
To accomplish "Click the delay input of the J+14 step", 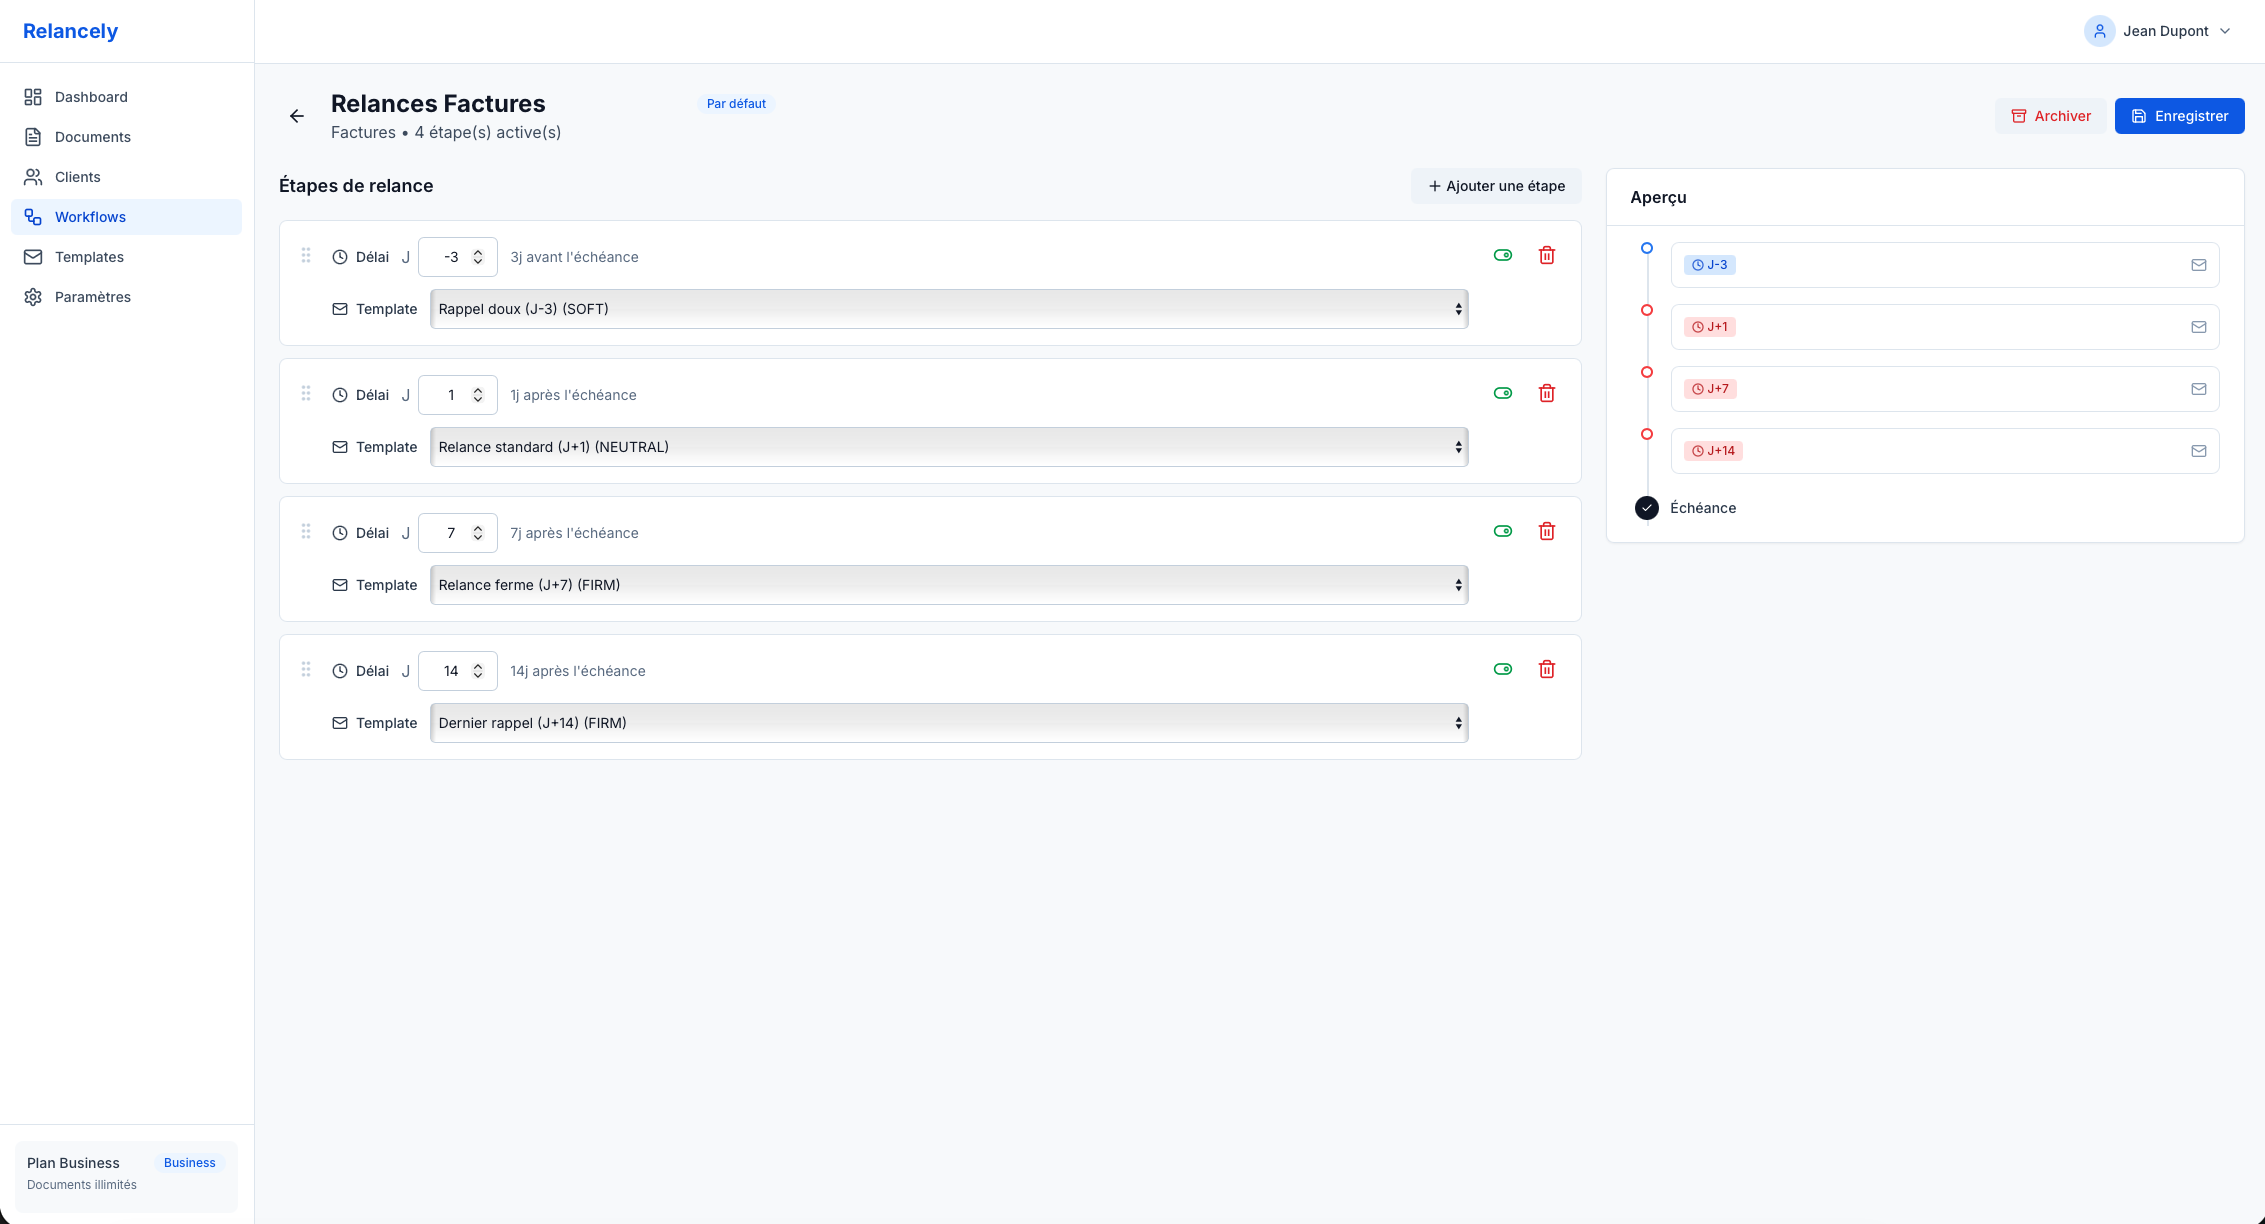I will point(451,670).
